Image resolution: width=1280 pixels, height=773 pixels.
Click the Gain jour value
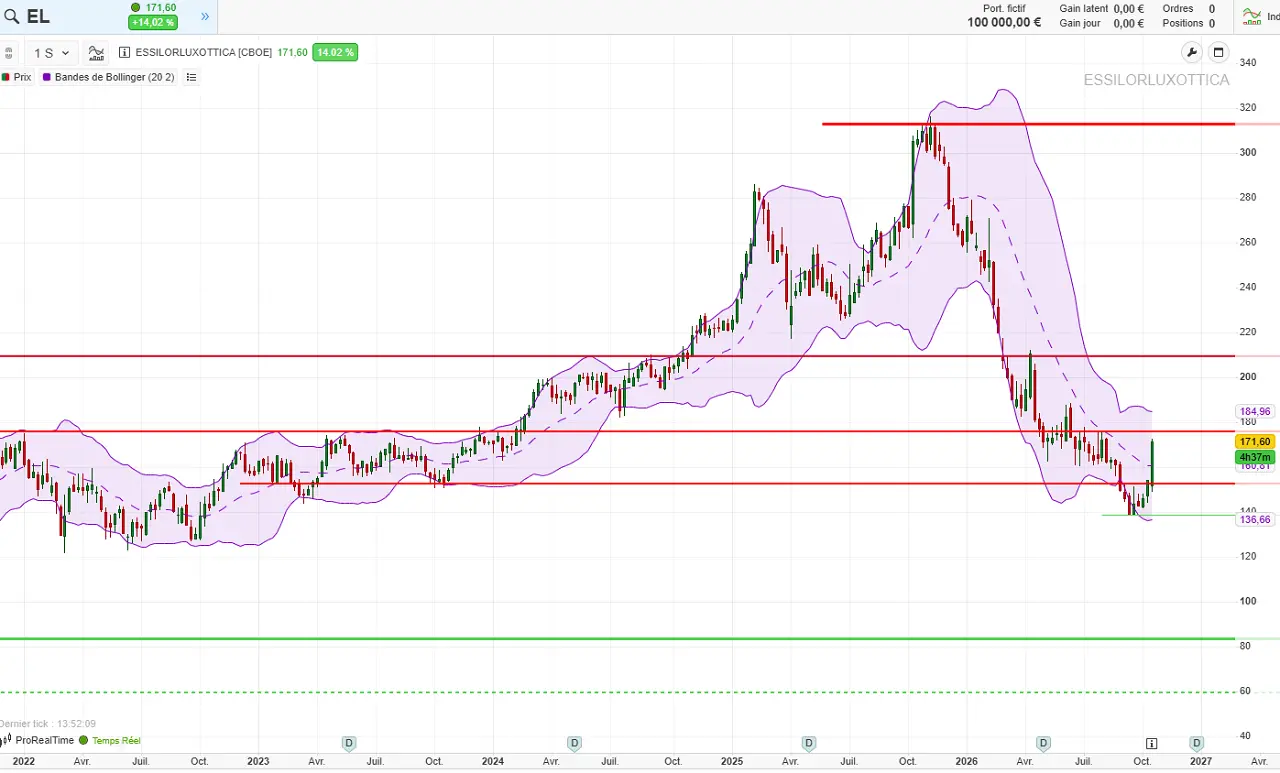(x=1128, y=24)
